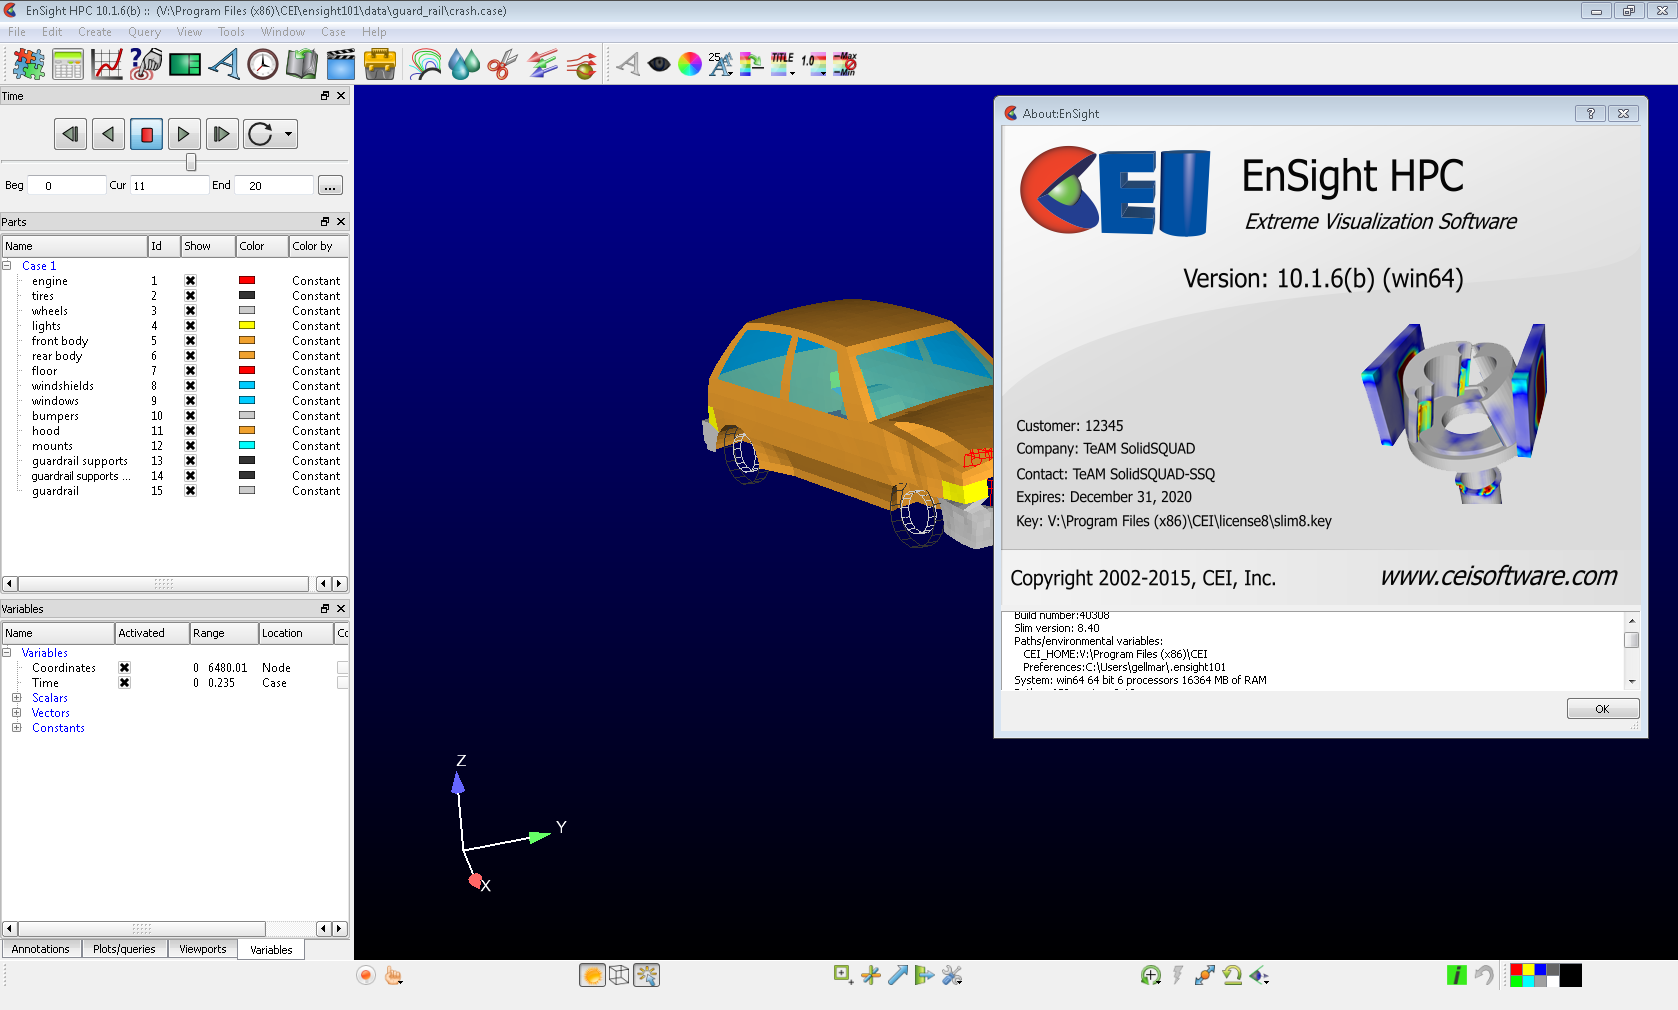Viewport: 1678px width, 1010px height.
Task: Toggle Activated checkbox for Time variable
Action: point(124,683)
